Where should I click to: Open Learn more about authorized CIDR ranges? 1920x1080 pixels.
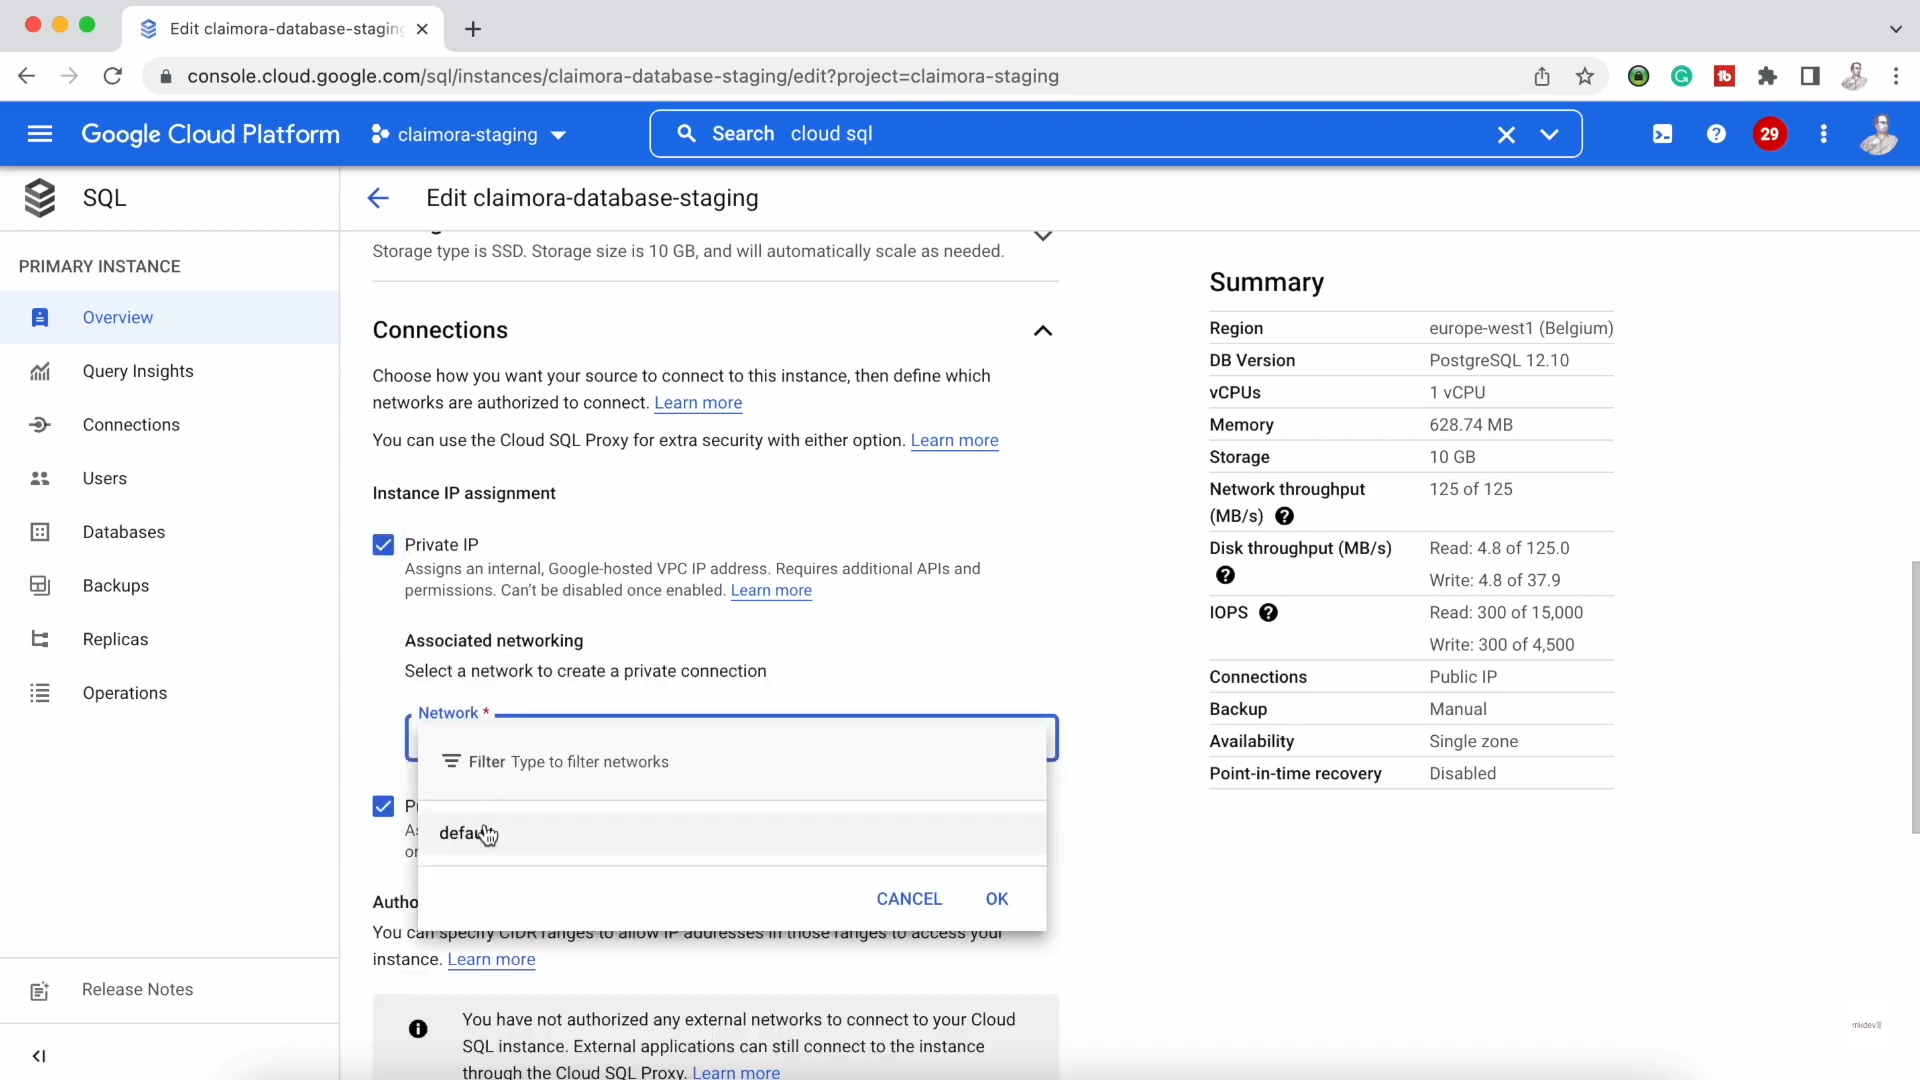tap(491, 960)
